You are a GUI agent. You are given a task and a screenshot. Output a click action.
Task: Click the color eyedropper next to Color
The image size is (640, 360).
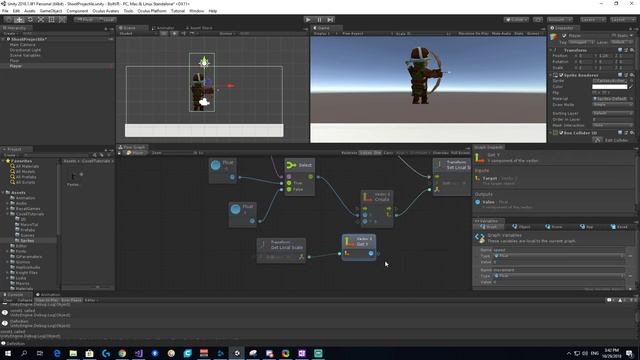pos(631,87)
